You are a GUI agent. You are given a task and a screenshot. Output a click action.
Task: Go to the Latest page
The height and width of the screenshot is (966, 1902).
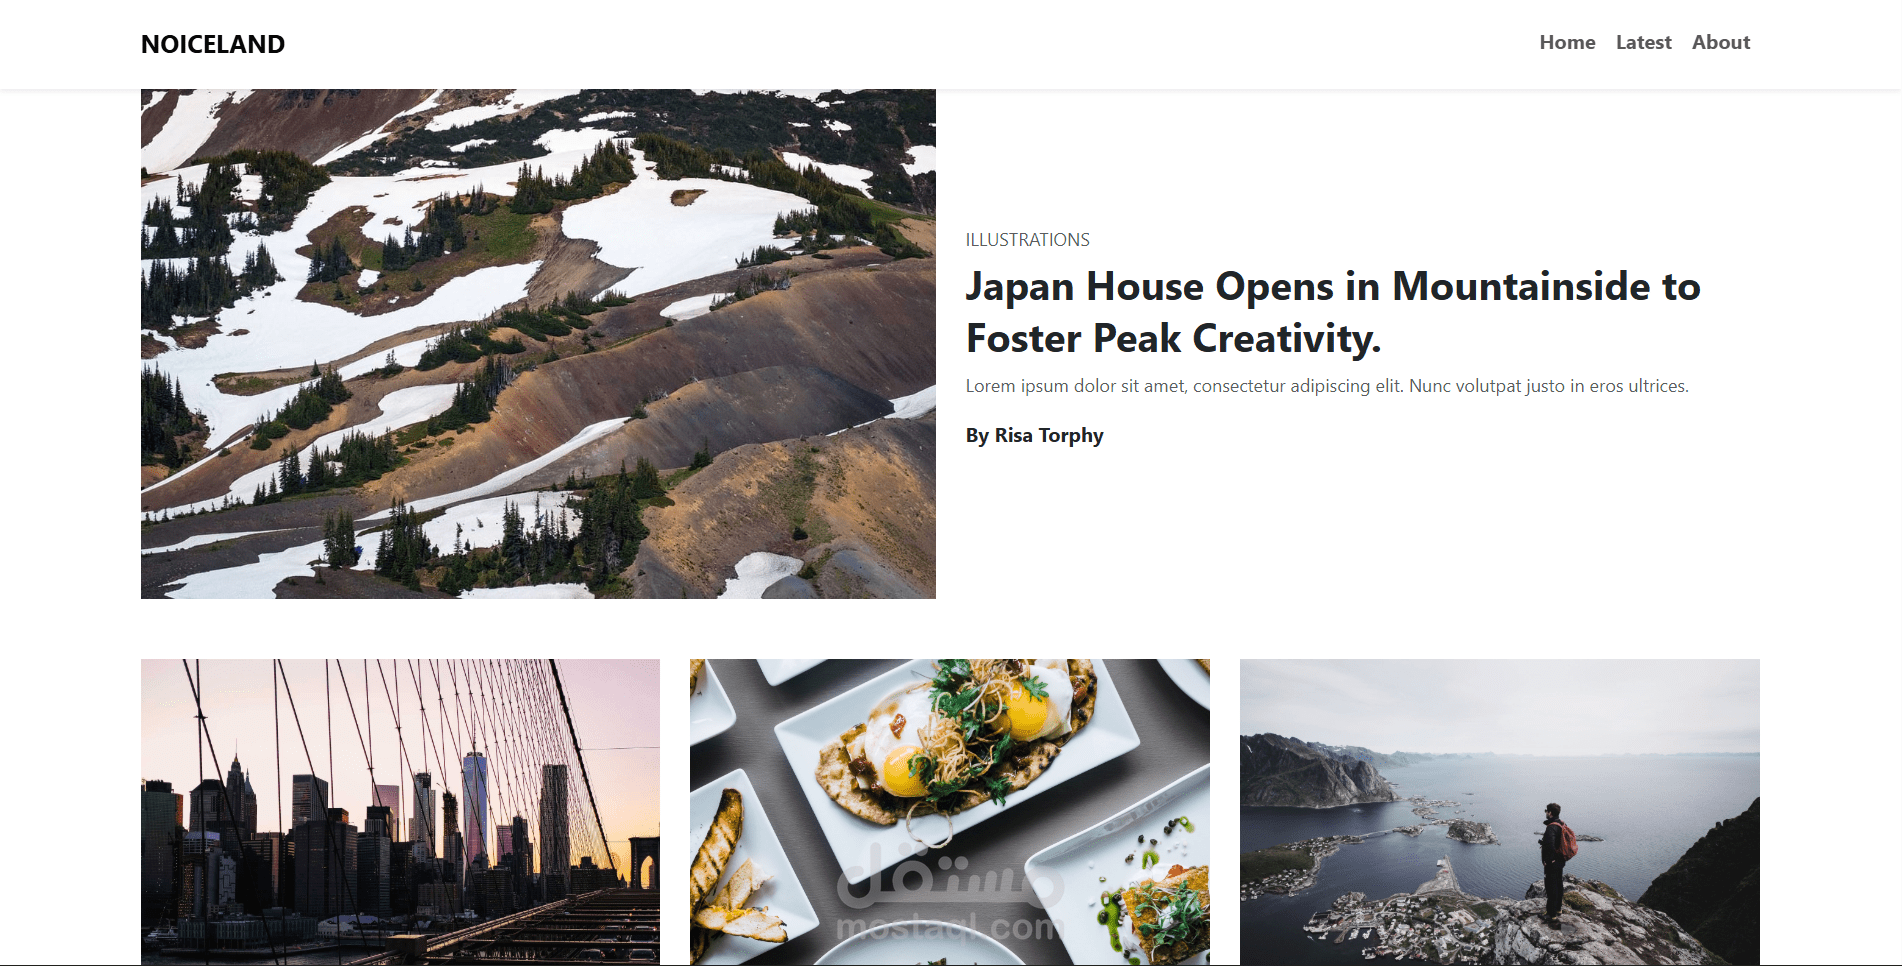click(x=1643, y=42)
